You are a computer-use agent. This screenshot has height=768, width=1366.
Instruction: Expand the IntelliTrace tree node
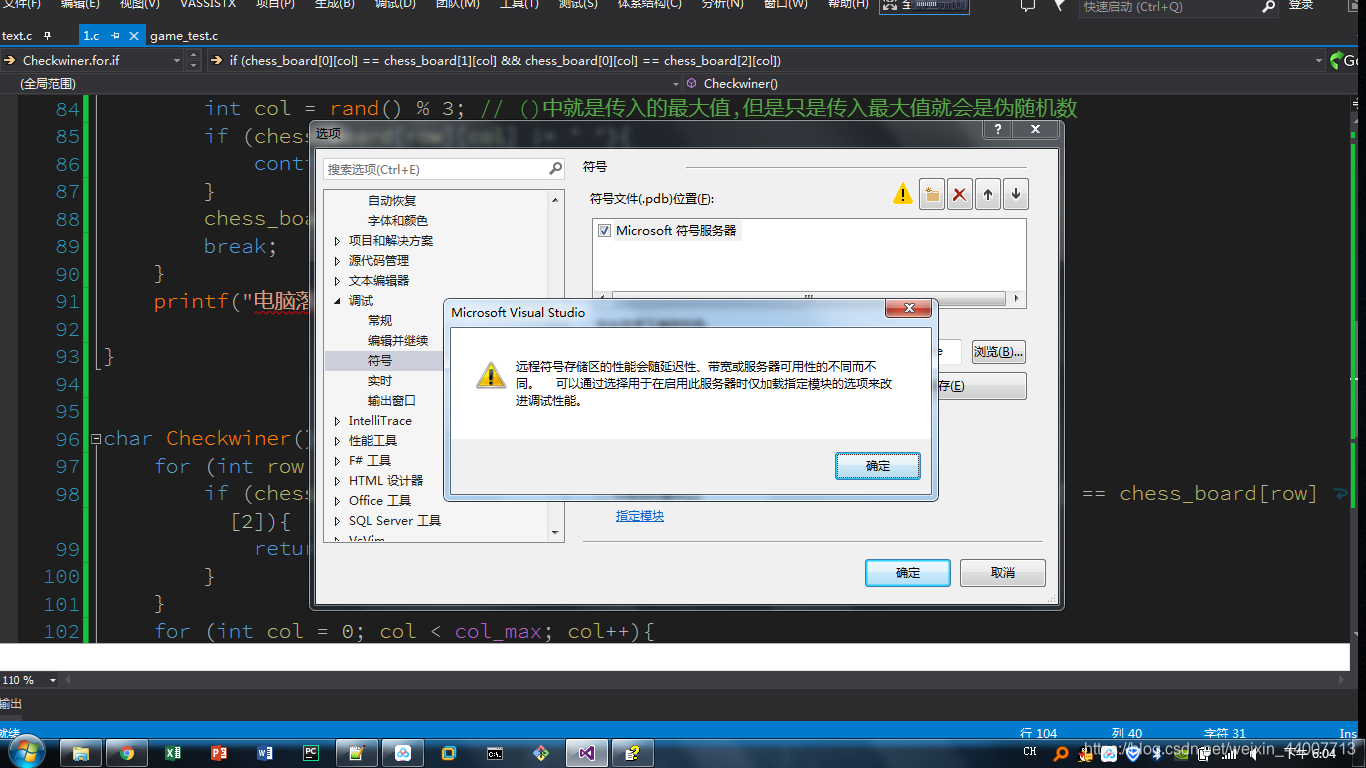point(338,421)
